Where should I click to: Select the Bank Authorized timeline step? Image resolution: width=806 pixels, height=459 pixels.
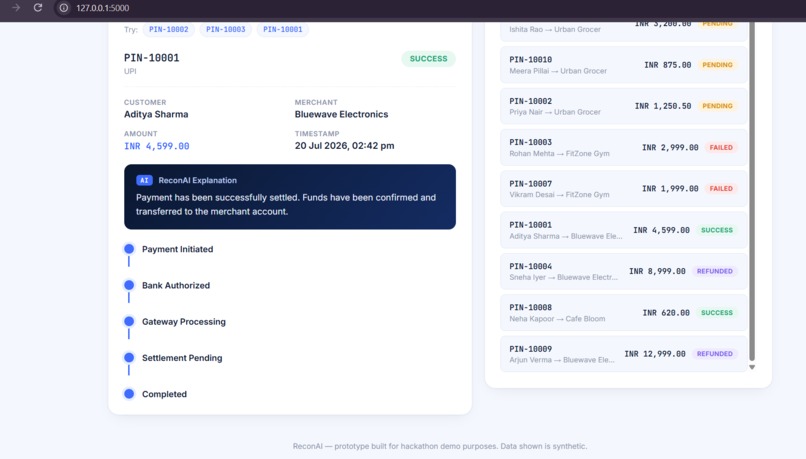176,285
